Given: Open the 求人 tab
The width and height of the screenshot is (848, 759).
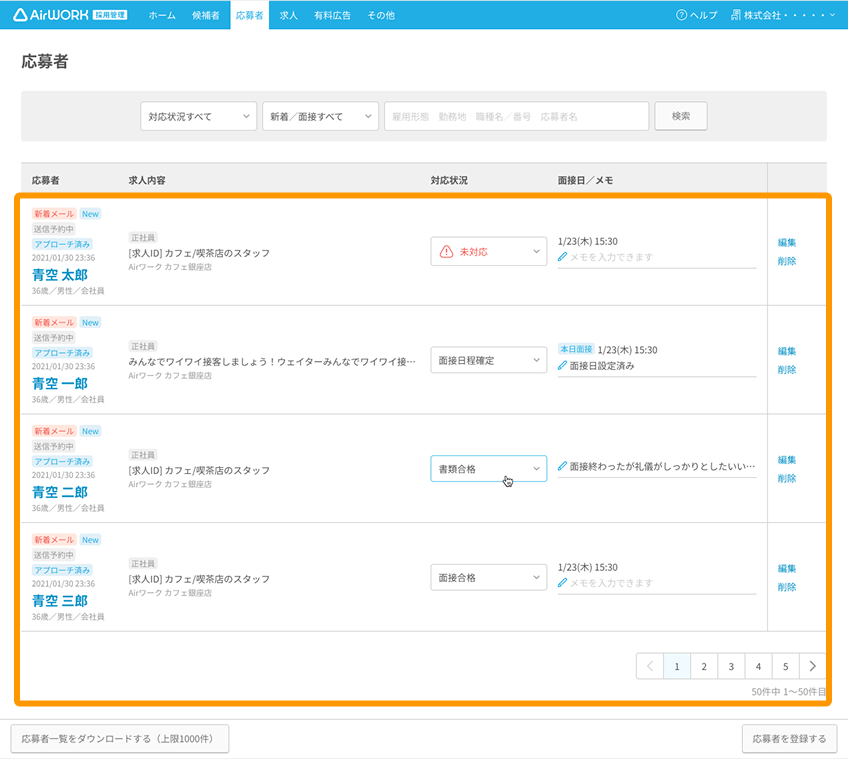Looking at the screenshot, I should (288, 15).
